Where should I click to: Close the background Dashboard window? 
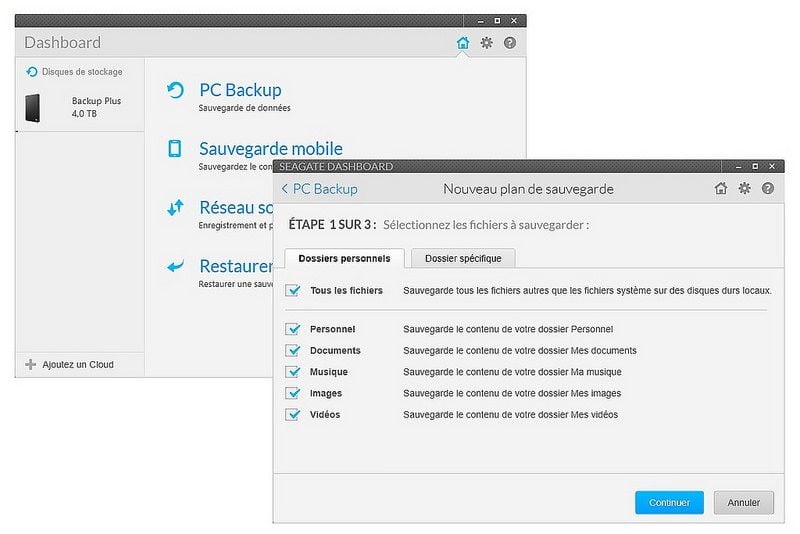pos(514,21)
